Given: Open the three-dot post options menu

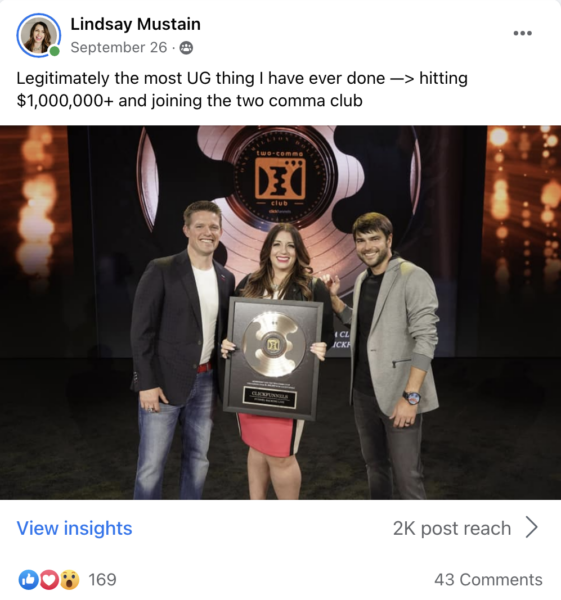Looking at the screenshot, I should tap(522, 33).
